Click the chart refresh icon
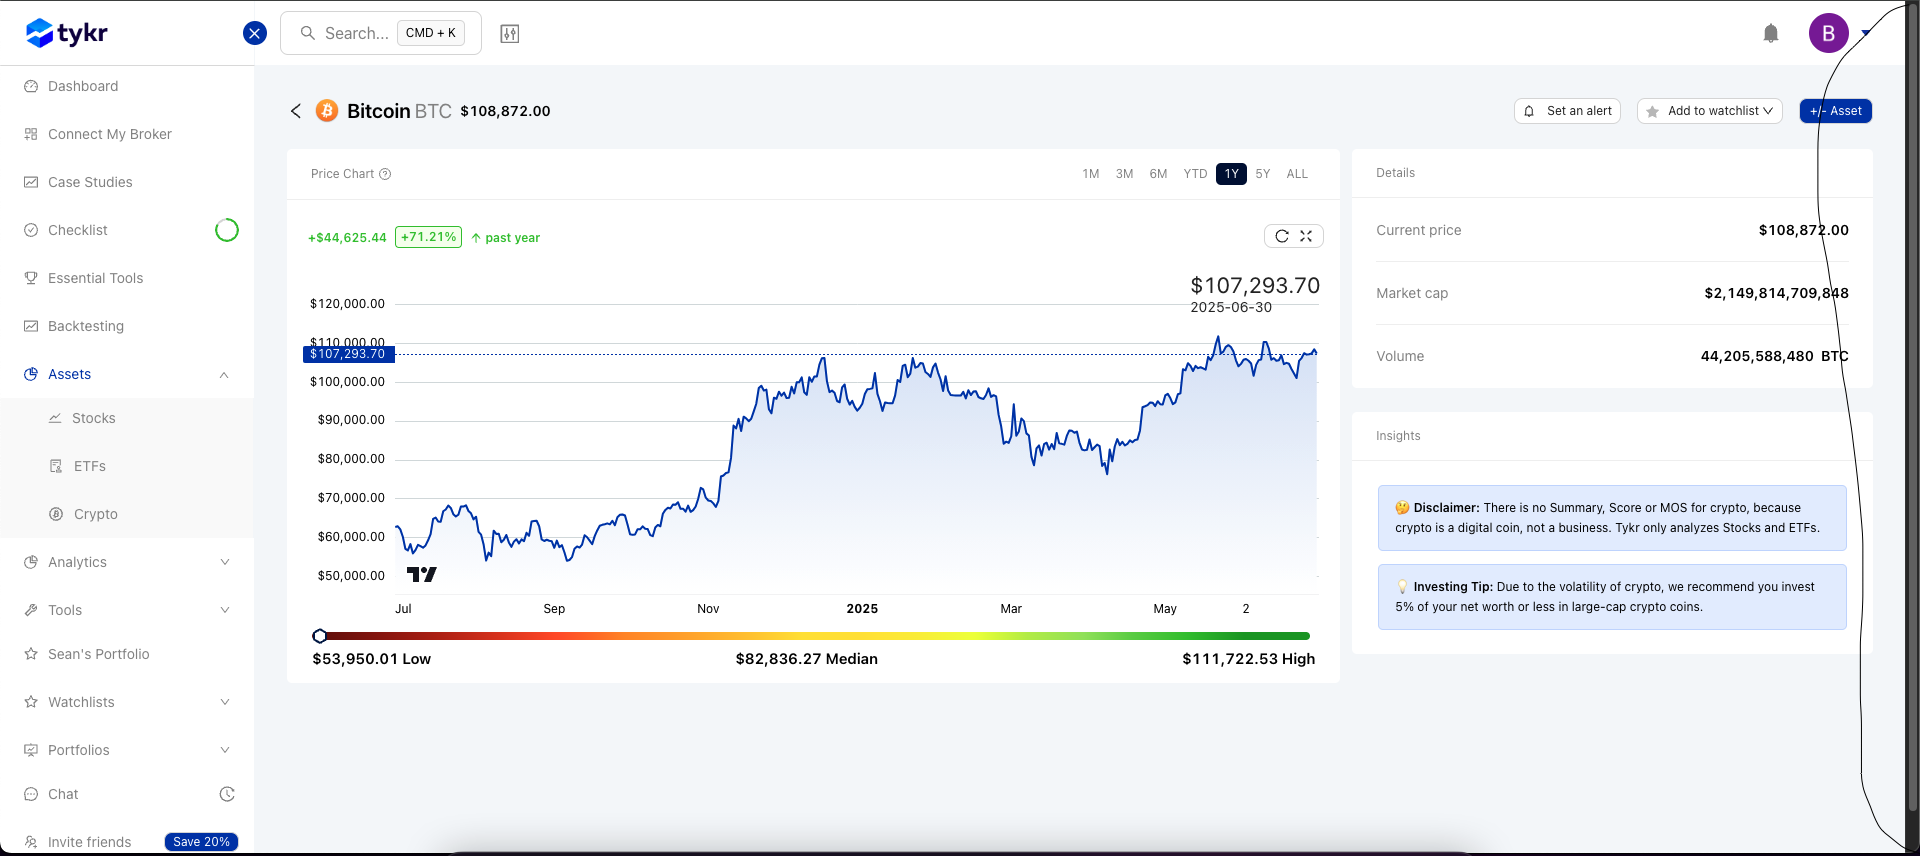Image resolution: width=1920 pixels, height=856 pixels. click(x=1282, y=236)
